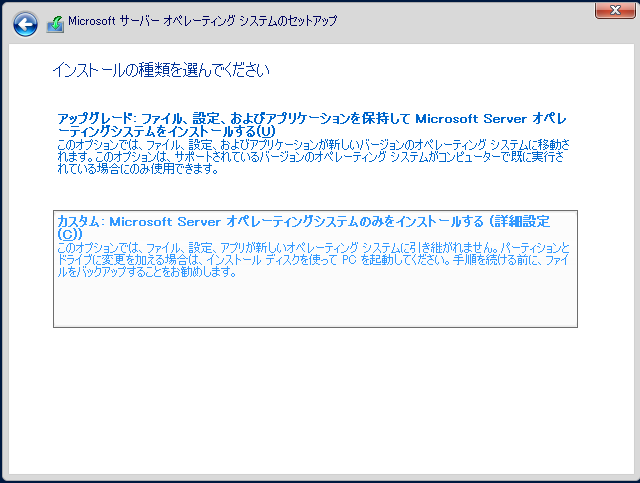Viewport: 640px width, 483px height.
Task: Choose the カスタム (C) installation option
Action: [315, 269]
